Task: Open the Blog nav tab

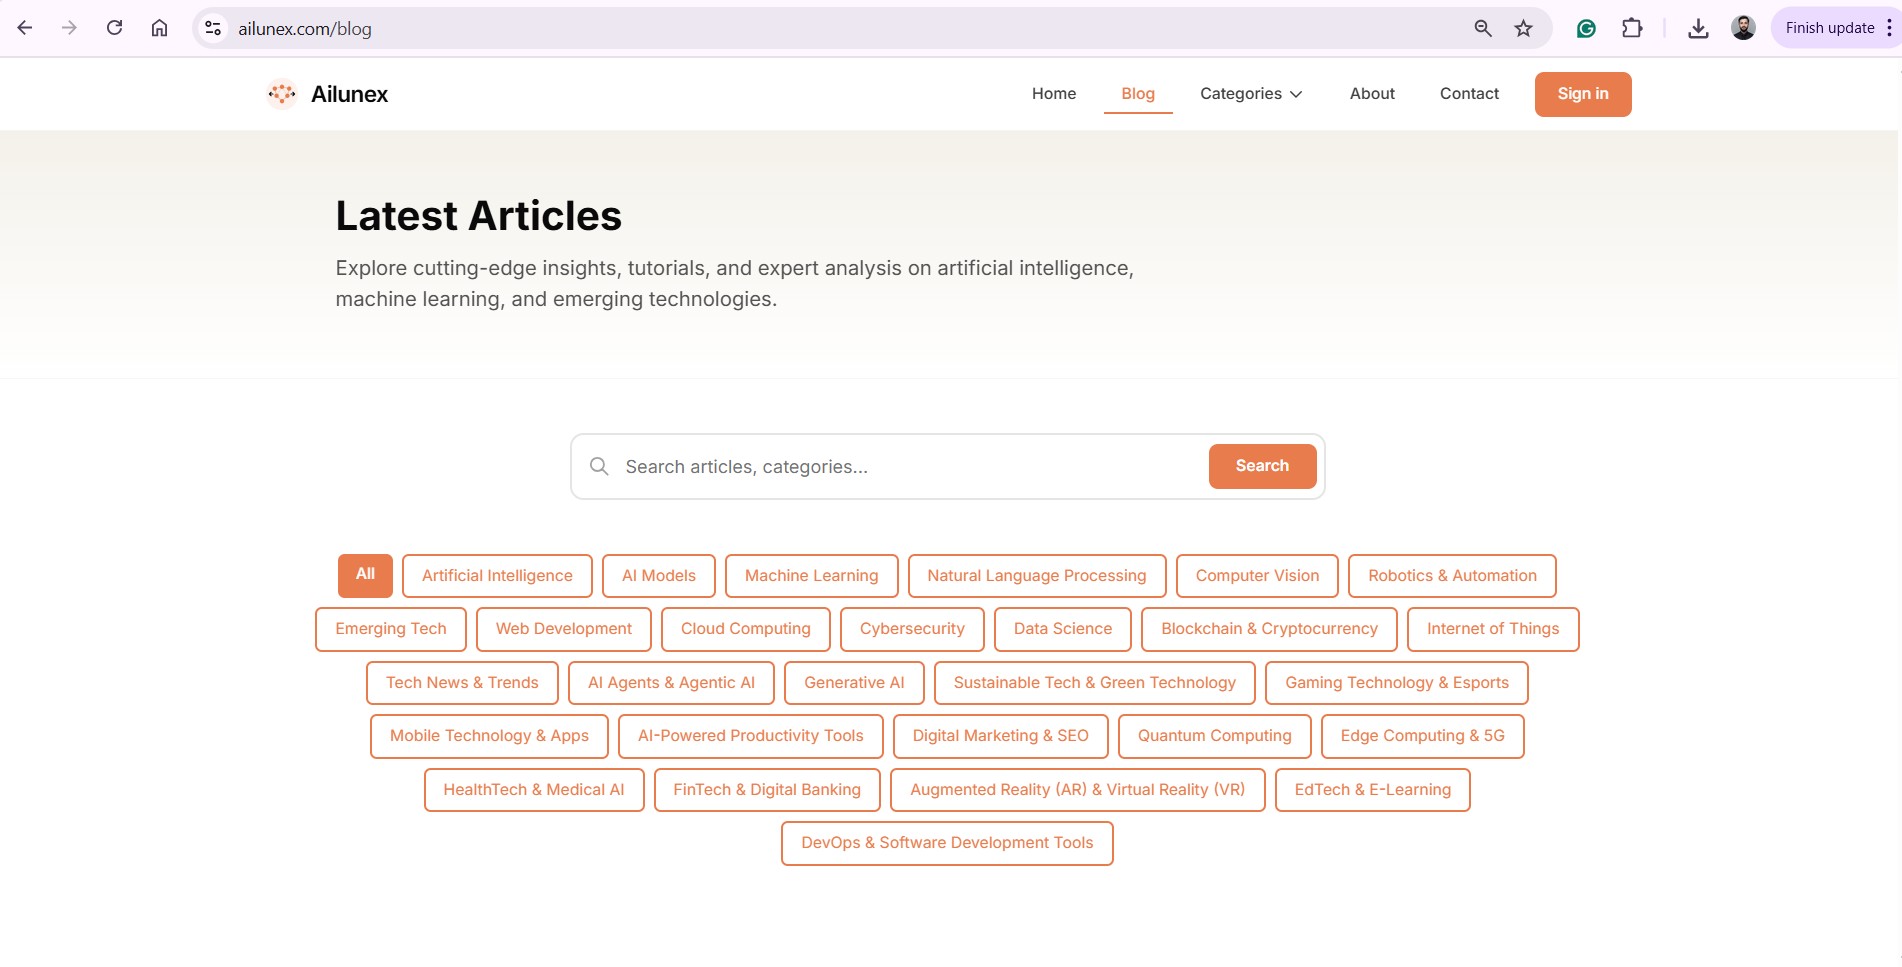Action: 1138,94
